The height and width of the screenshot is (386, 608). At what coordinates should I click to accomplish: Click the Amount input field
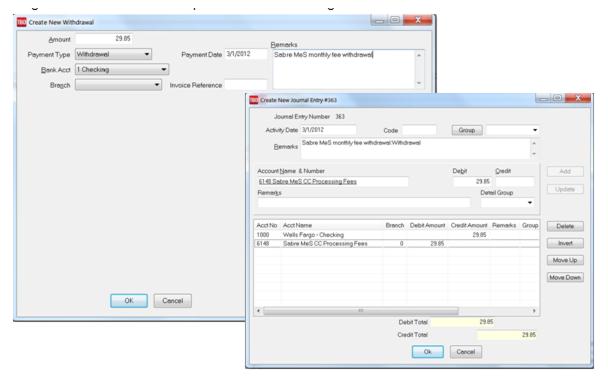tap(103, 38)
